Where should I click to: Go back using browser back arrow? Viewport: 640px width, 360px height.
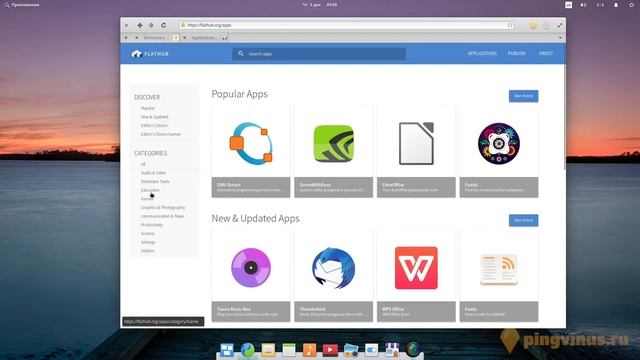[x=140, y=25]
